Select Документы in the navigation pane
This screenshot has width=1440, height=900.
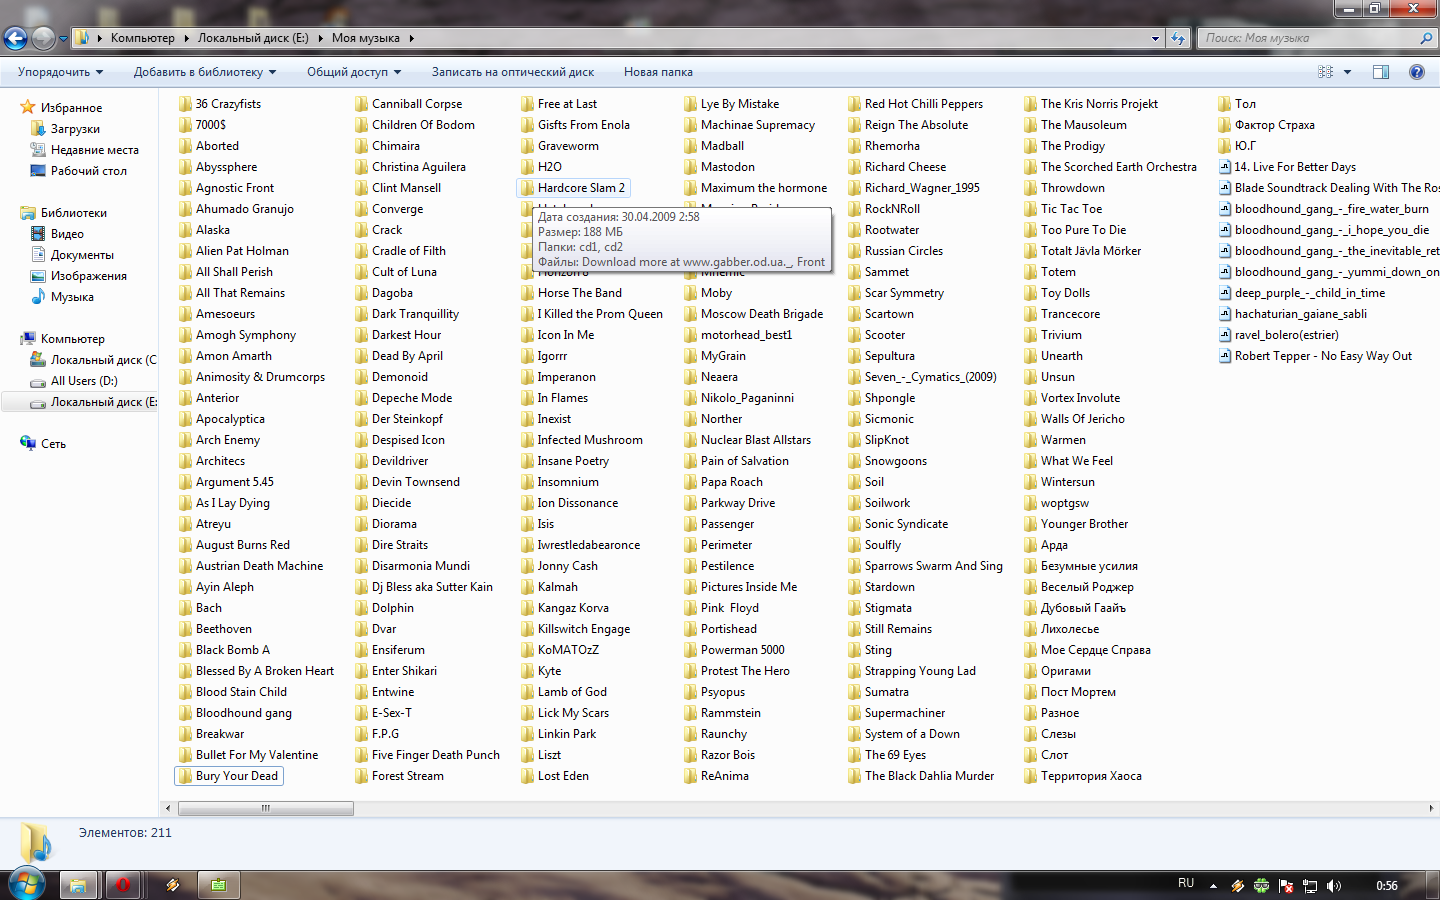82,254
